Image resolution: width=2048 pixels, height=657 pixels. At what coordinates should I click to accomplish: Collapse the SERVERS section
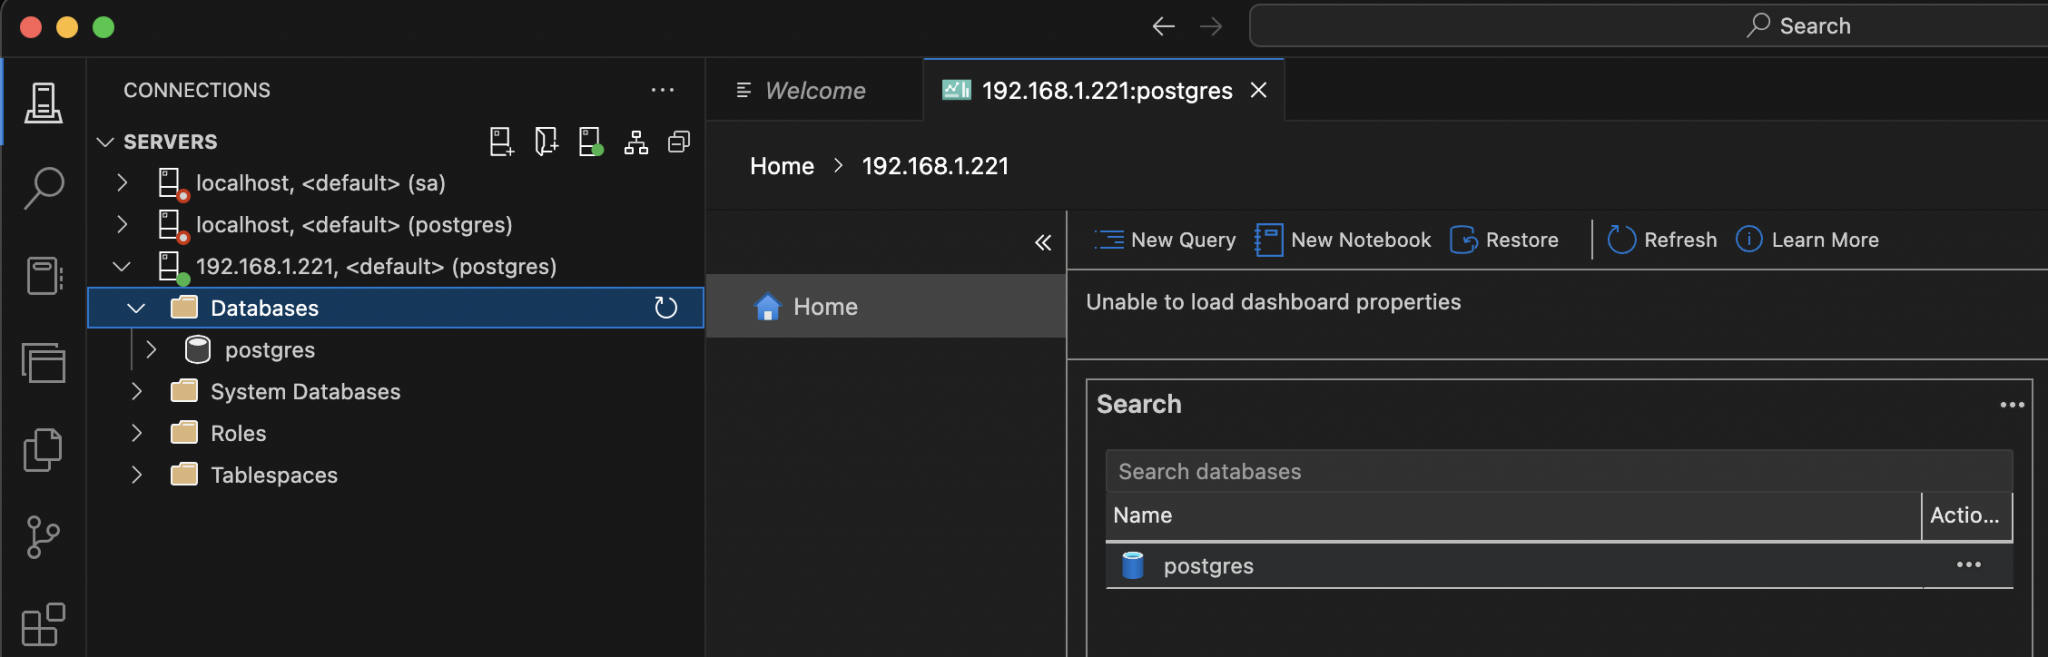click(105, 142)
